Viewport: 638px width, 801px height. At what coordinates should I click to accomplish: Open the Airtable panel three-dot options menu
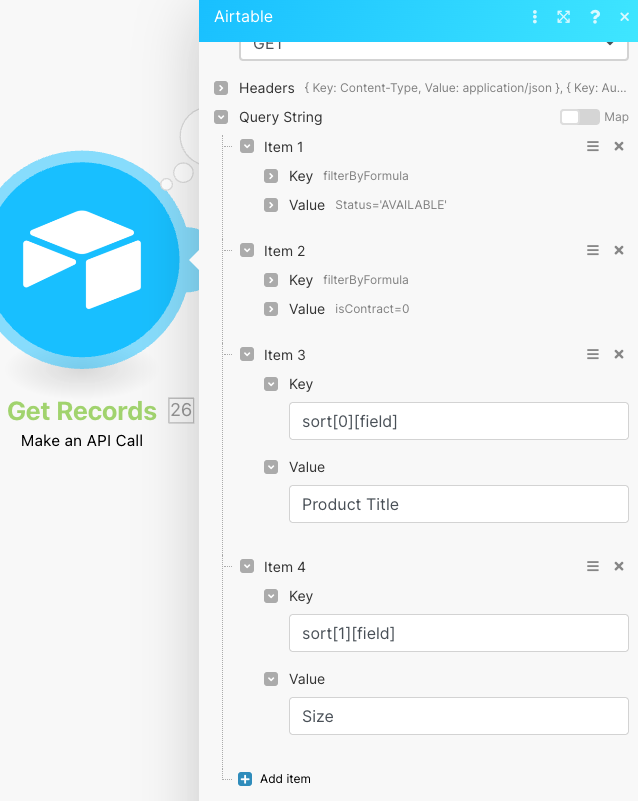(535, 17)
